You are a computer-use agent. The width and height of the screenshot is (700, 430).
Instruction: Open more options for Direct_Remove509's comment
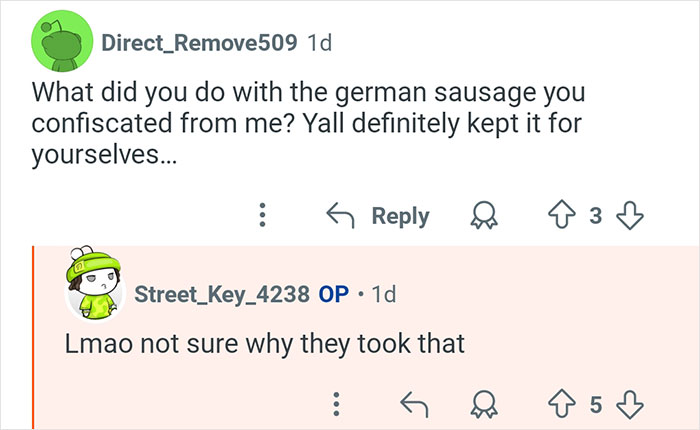click(x=263, y=215)
